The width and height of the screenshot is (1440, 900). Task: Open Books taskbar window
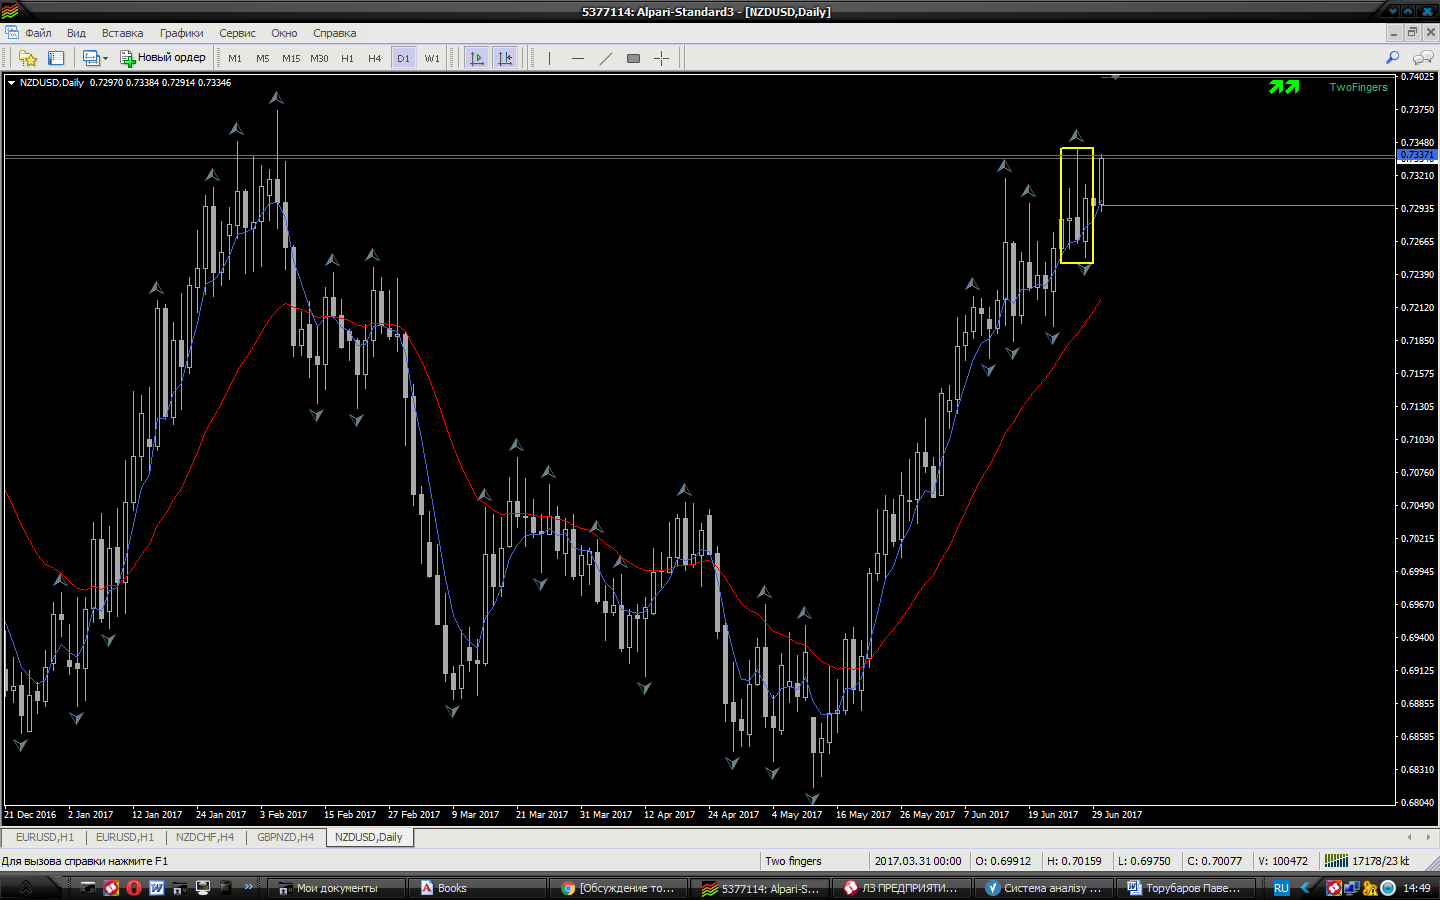pos(477,888)
